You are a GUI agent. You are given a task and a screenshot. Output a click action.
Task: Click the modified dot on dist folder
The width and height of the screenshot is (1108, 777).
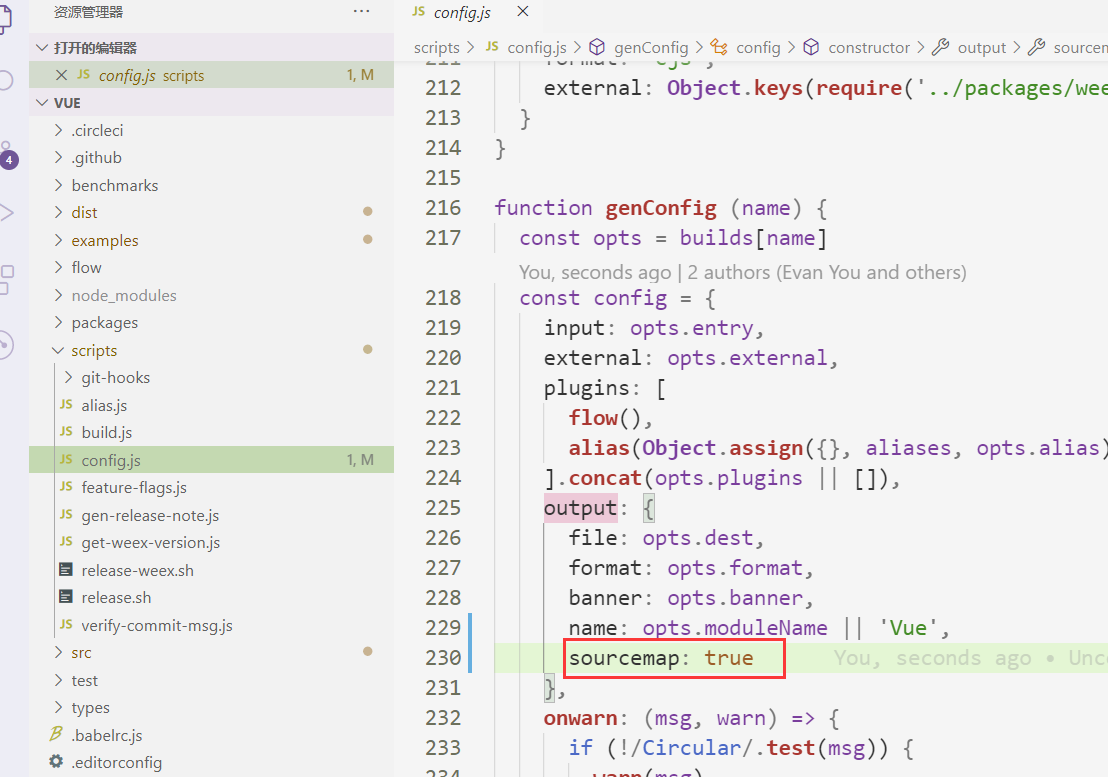367,211
